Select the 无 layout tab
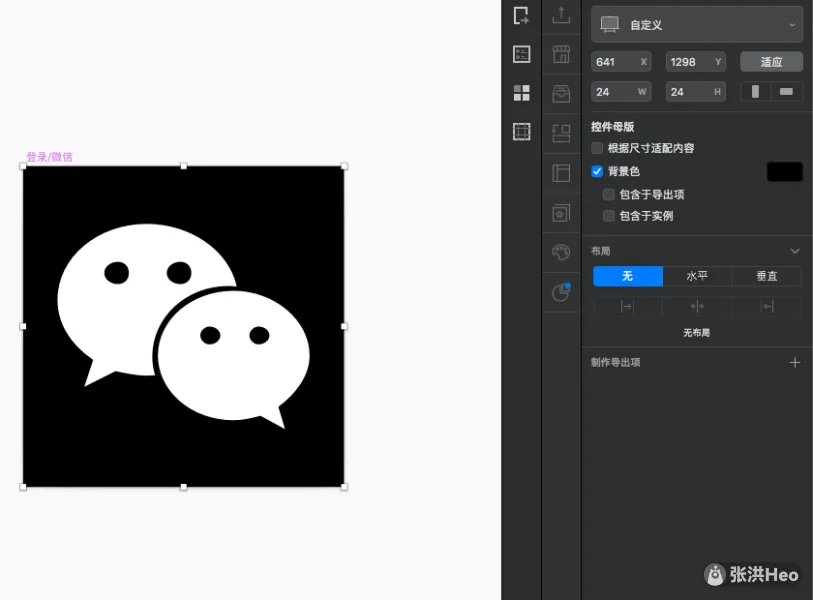Viewport: 813px width, 600px height. (628, 276)
